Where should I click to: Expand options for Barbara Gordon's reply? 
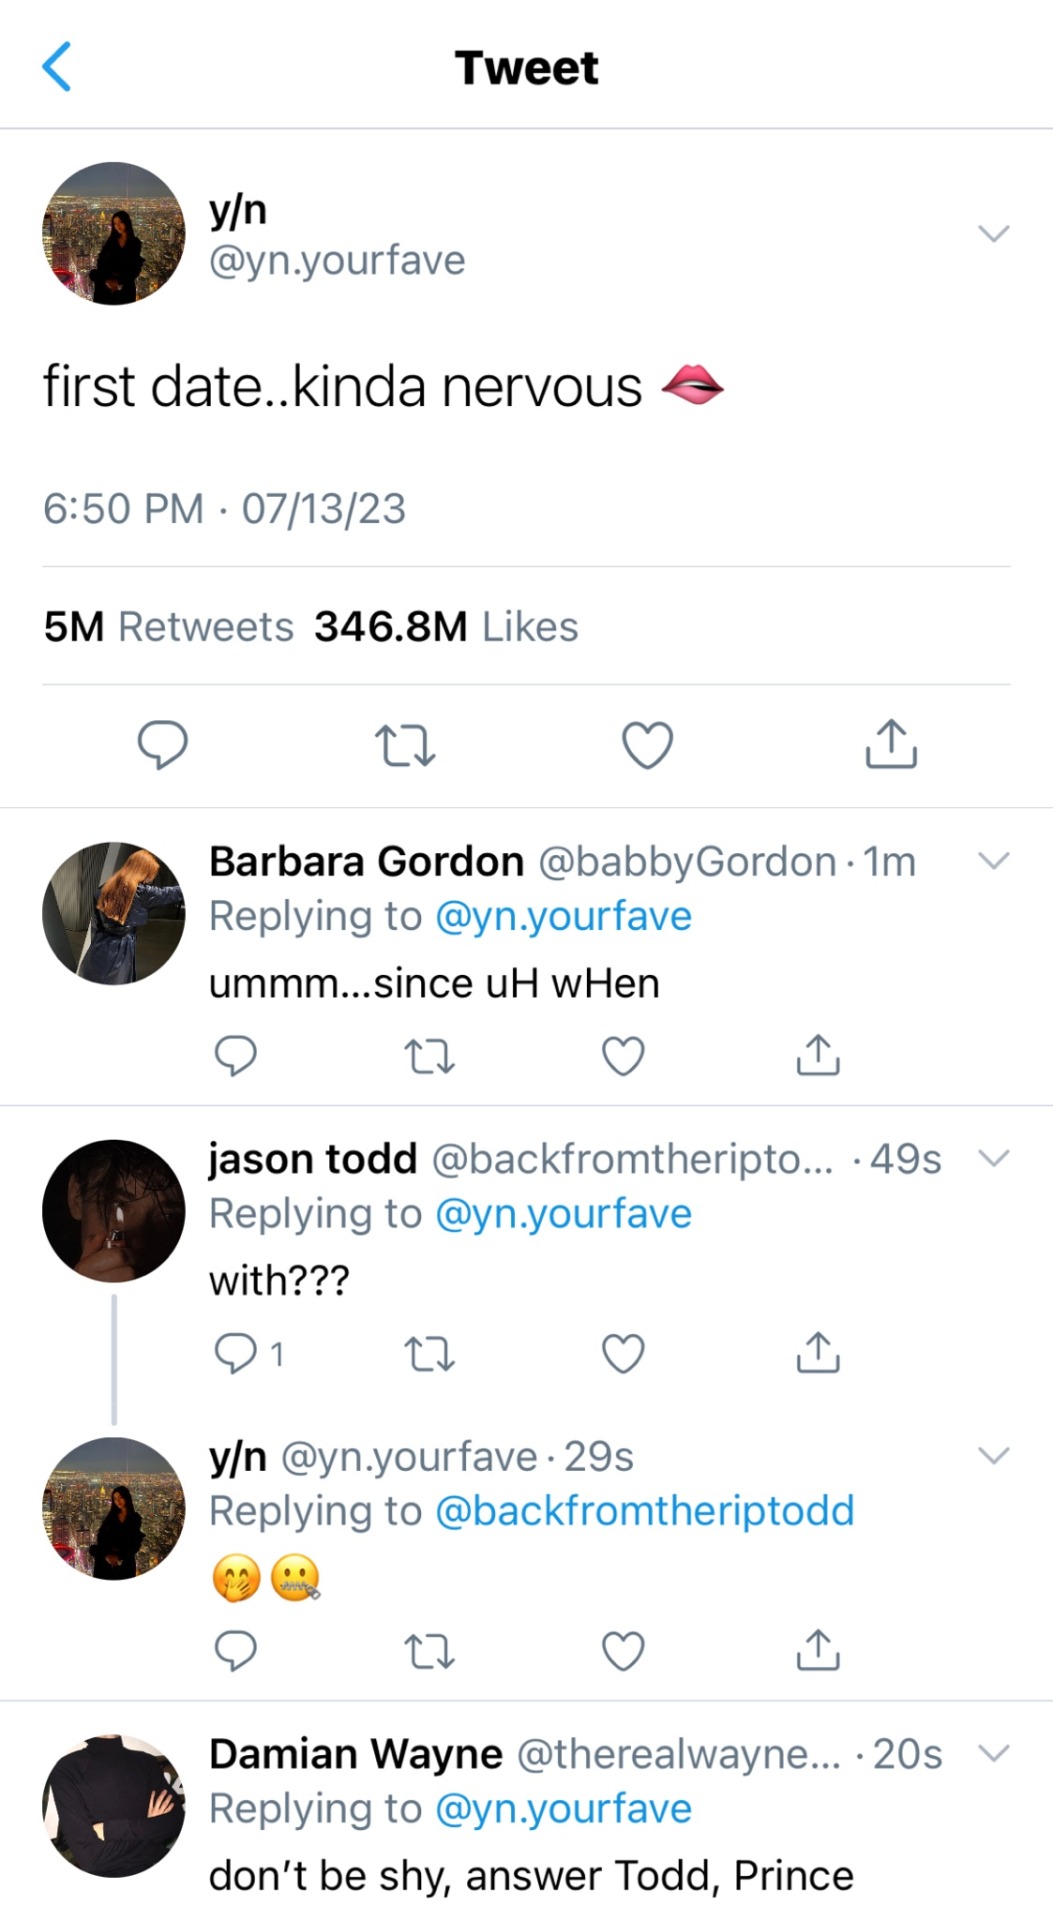coord(993,860)
